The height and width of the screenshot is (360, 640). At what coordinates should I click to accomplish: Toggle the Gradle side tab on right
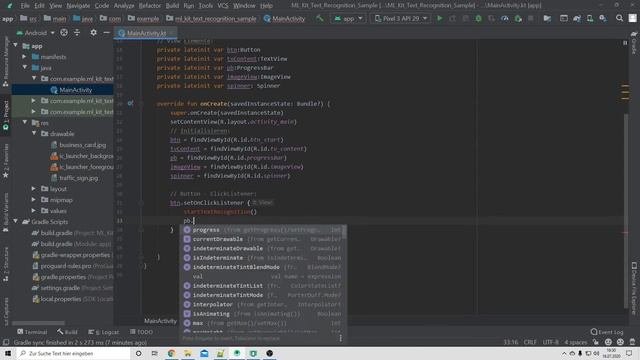(x=634, y=43)
